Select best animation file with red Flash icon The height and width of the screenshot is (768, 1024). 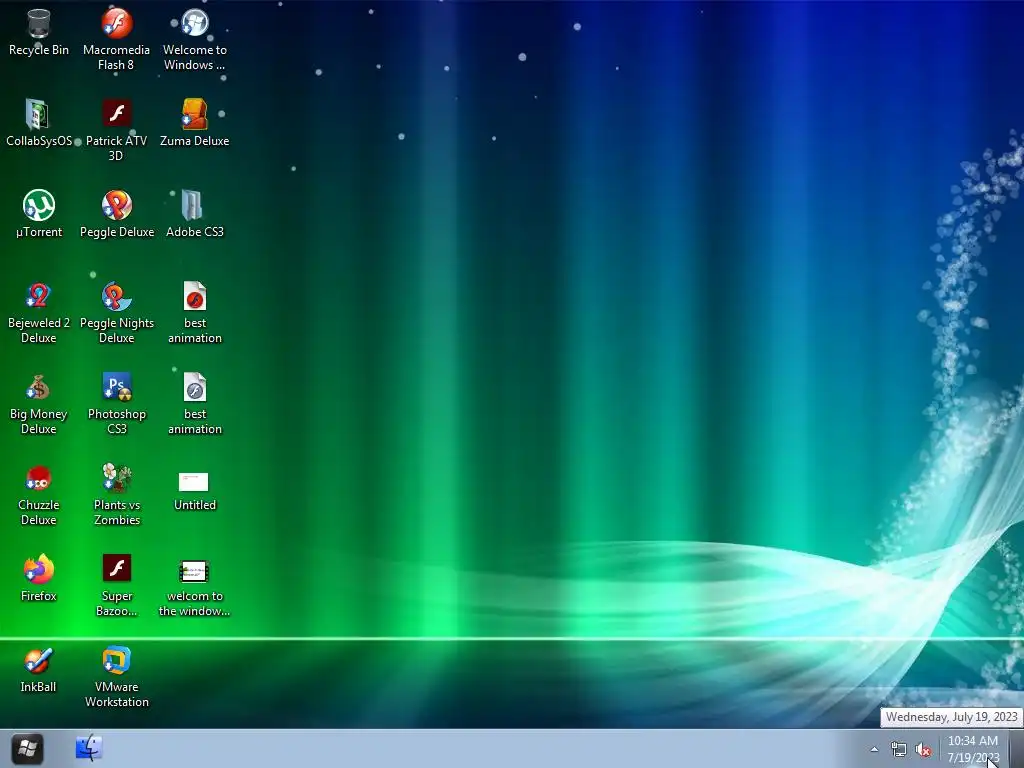click(195, 312)
